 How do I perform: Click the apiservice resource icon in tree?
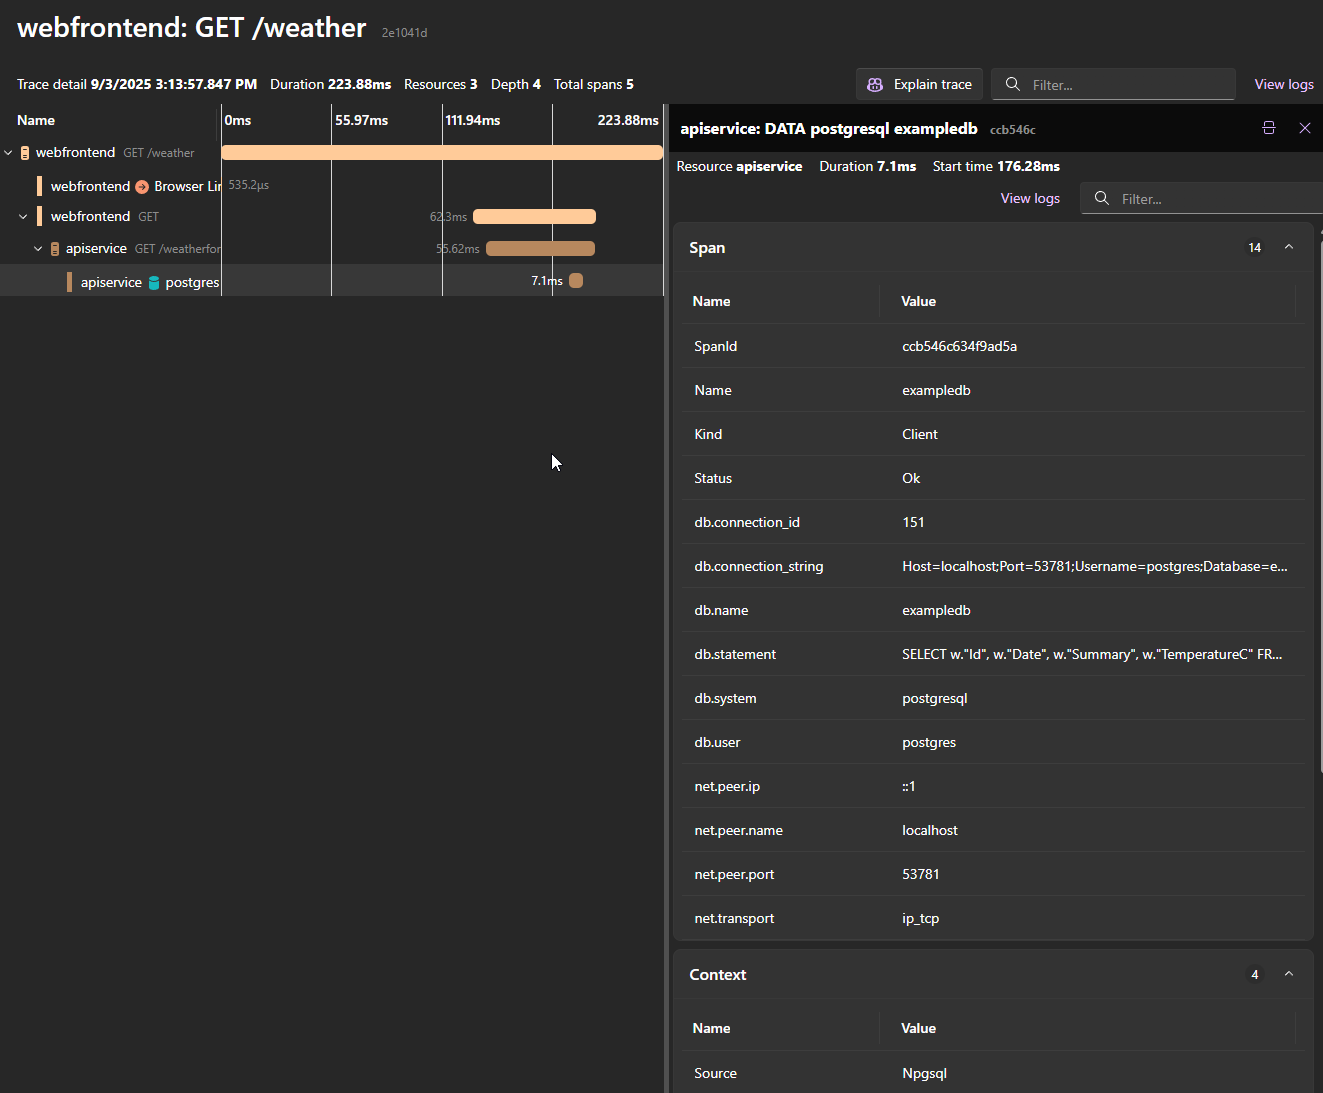point(54,248)
